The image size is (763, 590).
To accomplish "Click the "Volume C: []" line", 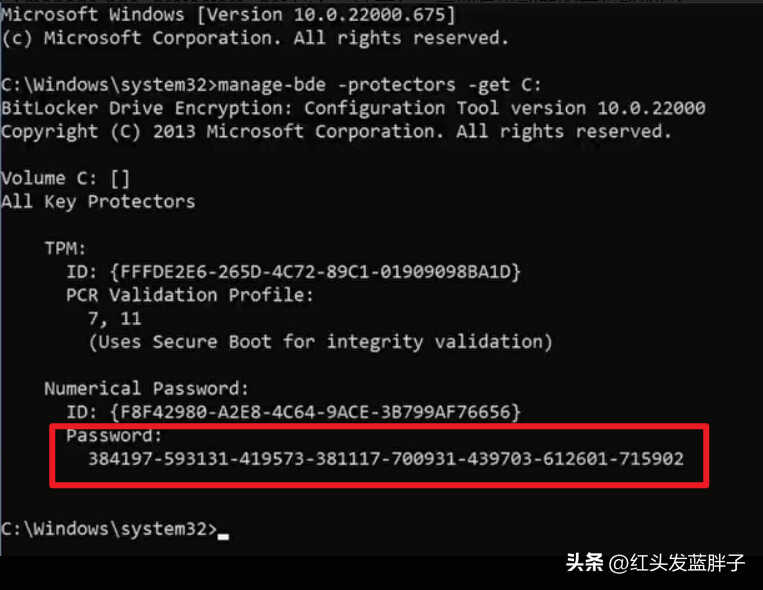I will [x=66, y=178].
